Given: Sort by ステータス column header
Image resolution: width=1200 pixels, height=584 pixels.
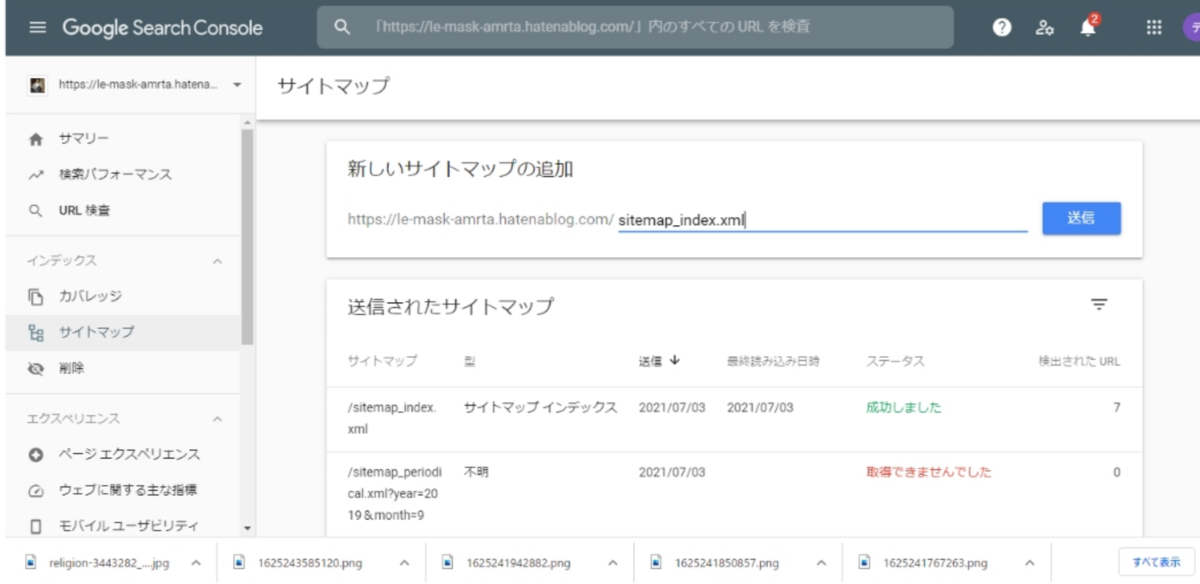Looking at the screenshot, I should (x=895, y=361).
